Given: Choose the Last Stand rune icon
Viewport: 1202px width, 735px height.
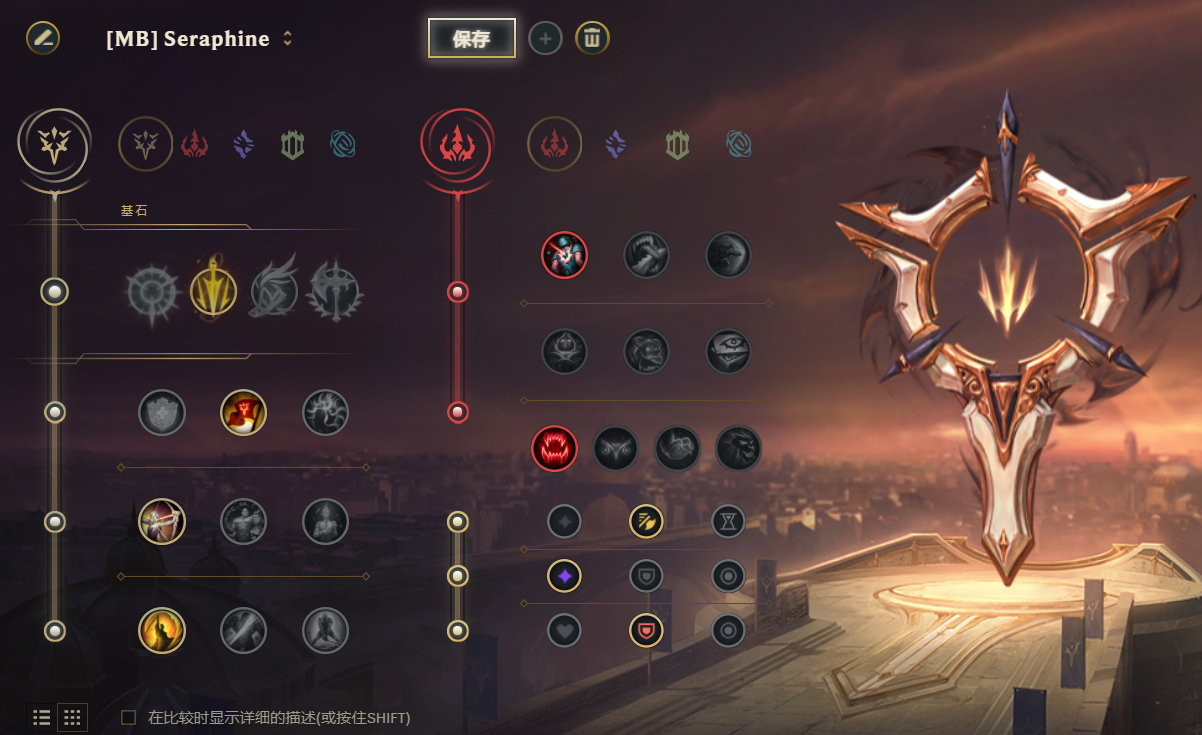Looking at the screenshot, I should 326,631.
